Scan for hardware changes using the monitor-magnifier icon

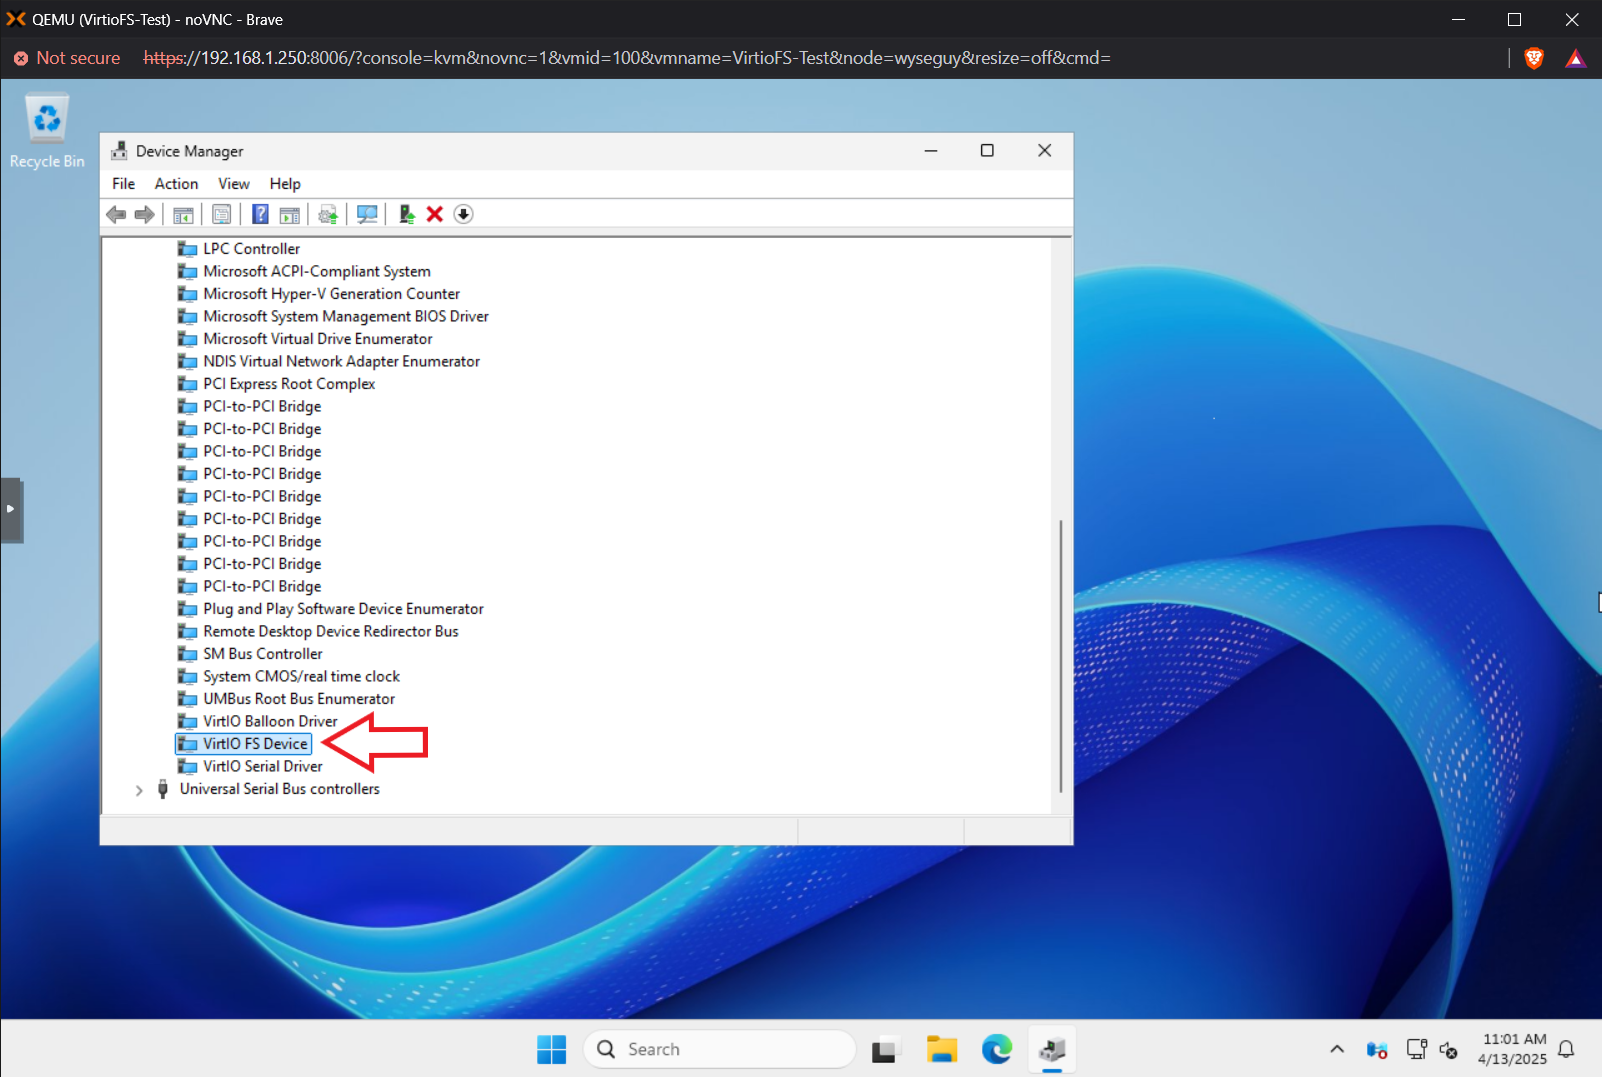point(367,214)
